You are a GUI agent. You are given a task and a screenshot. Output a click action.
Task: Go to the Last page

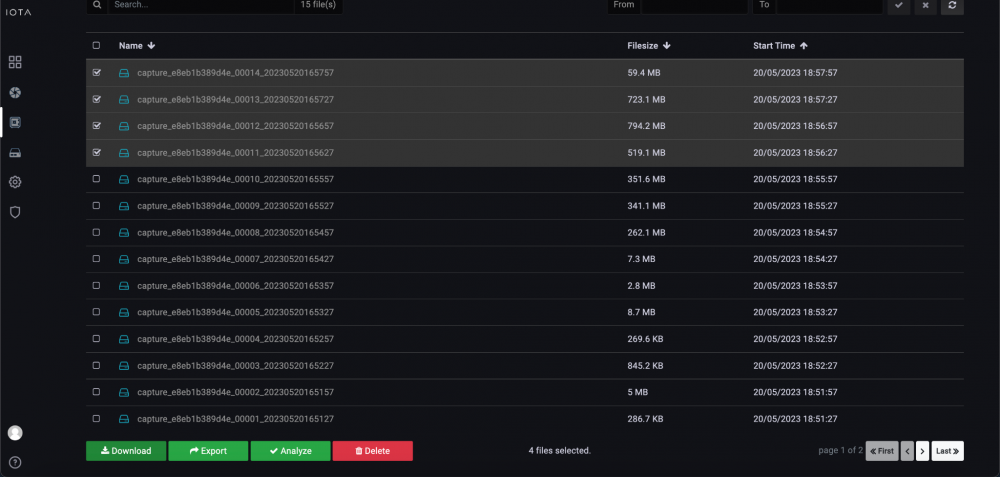947,451
